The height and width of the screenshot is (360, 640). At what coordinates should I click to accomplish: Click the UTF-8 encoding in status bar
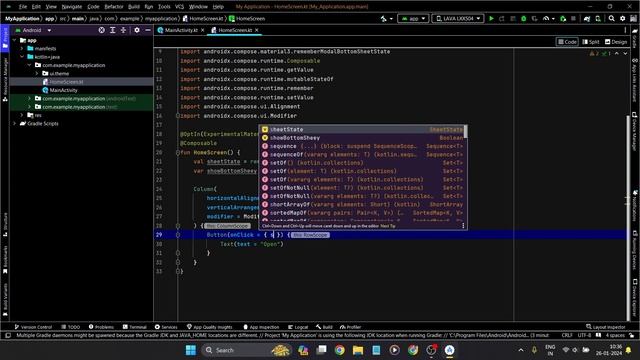click(584, 335)
